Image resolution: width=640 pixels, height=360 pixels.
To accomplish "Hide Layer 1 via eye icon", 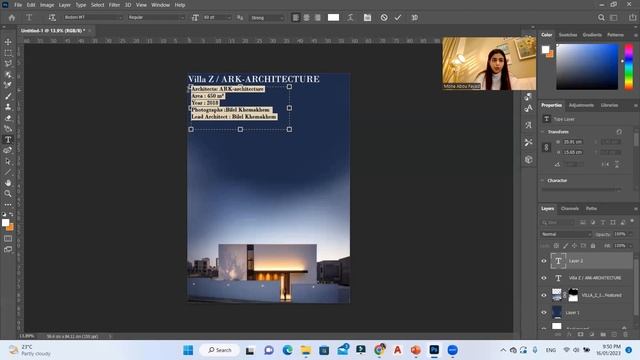I will click(x=544, y=313).
